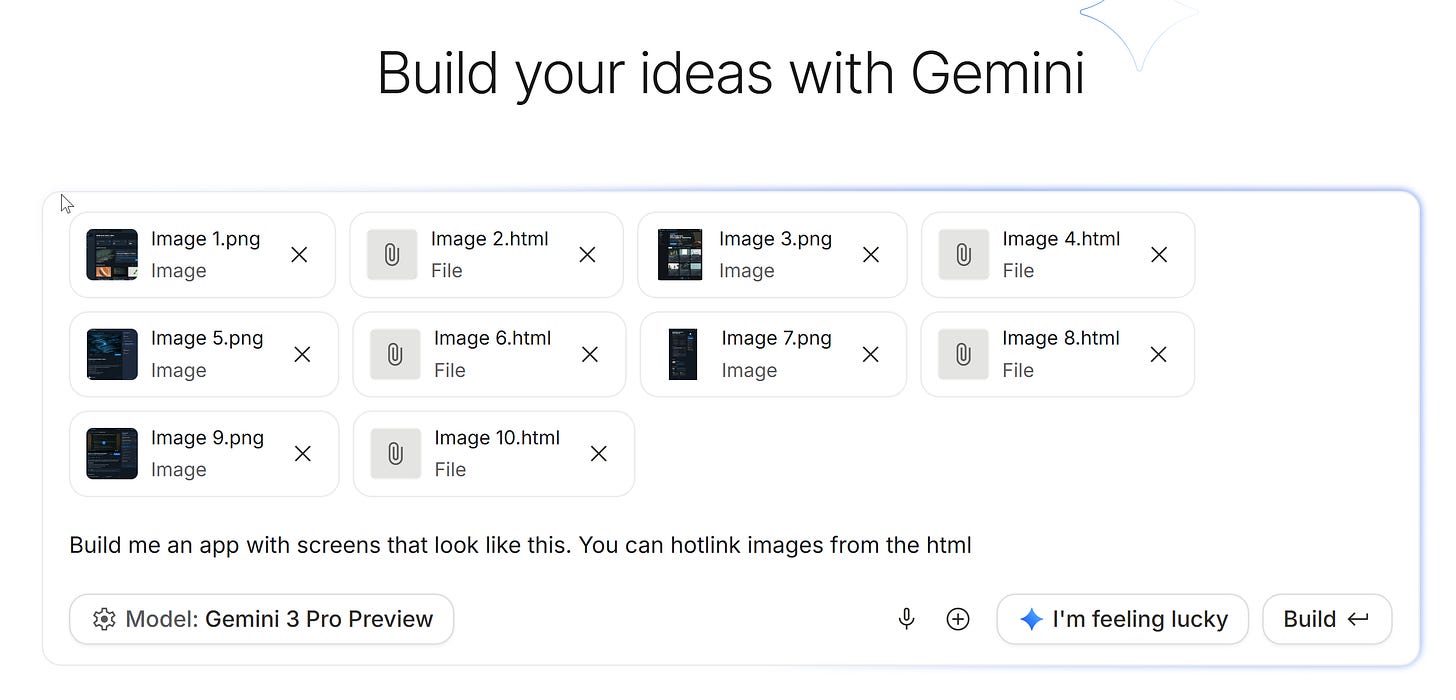1456x700 pixels.
Task: Click the Build button
Action: point(1327,619)
